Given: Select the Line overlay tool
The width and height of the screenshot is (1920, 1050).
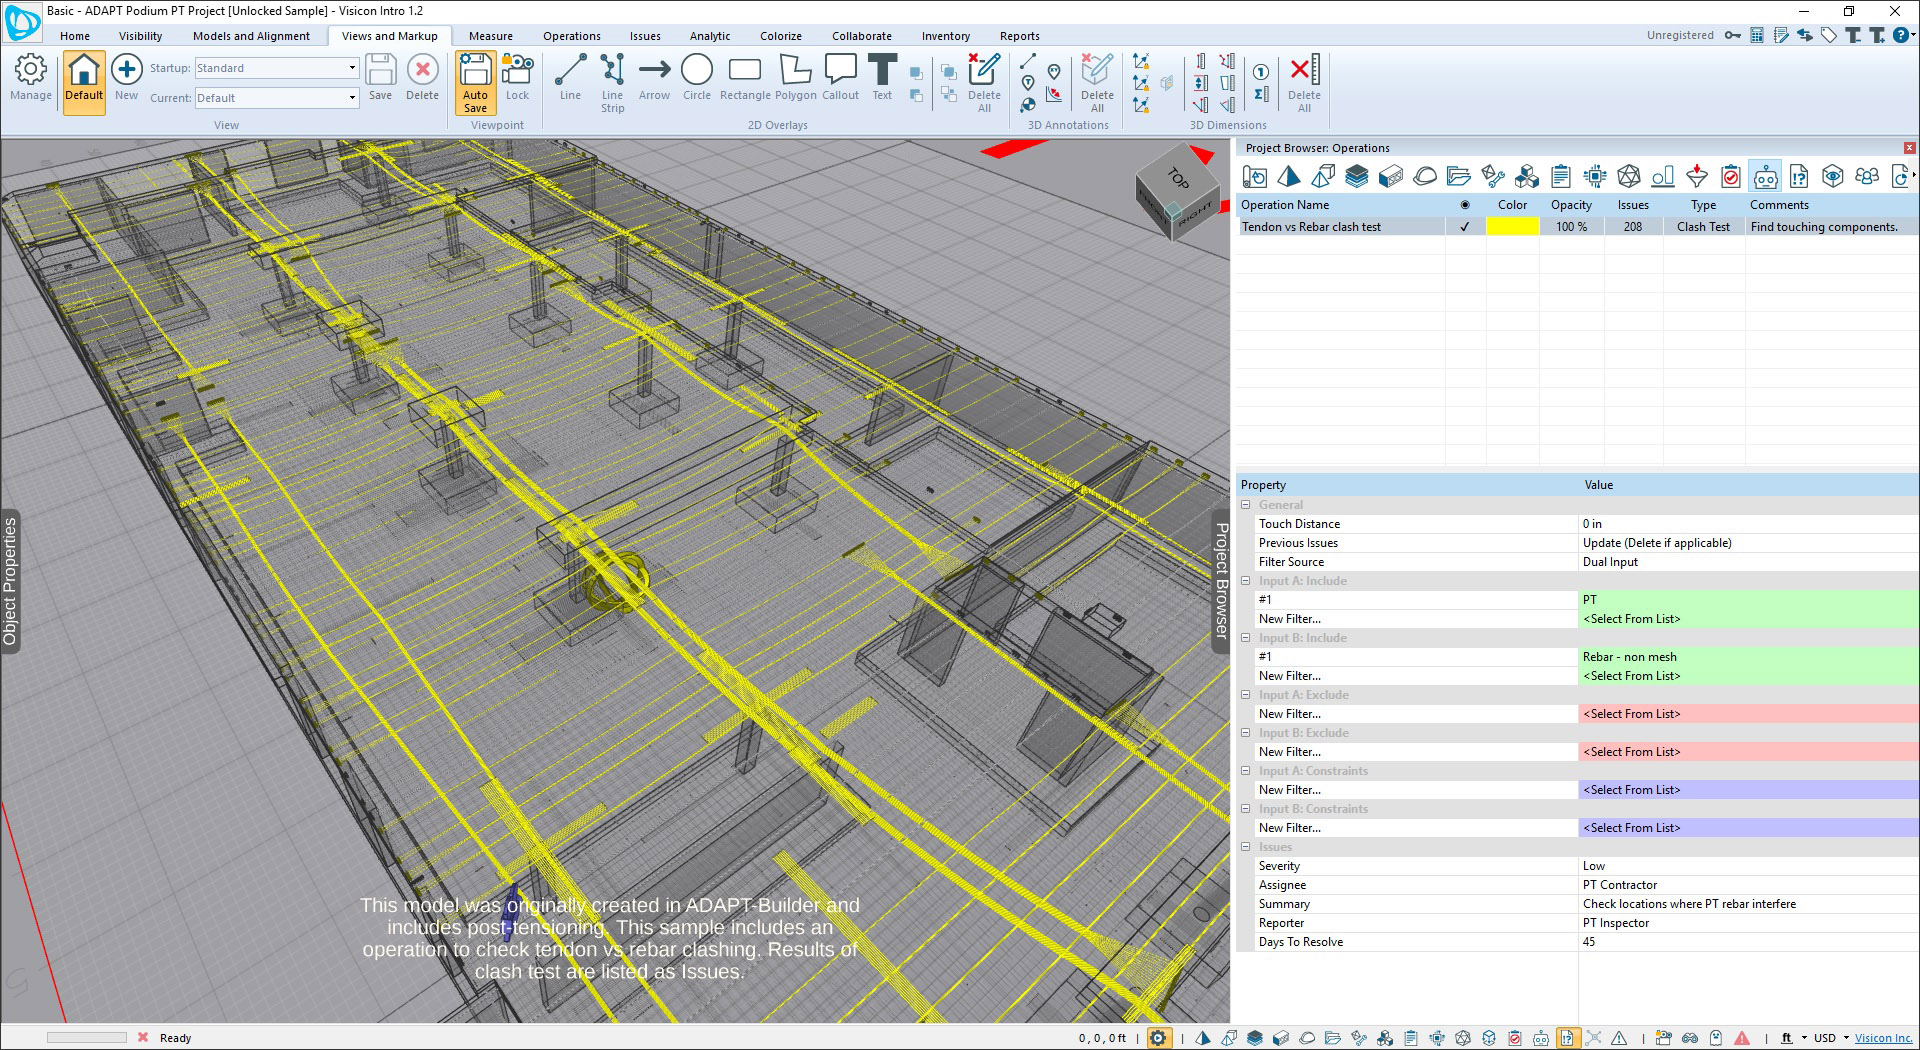Looking at the screenshot, I should [x=570, y=78].
